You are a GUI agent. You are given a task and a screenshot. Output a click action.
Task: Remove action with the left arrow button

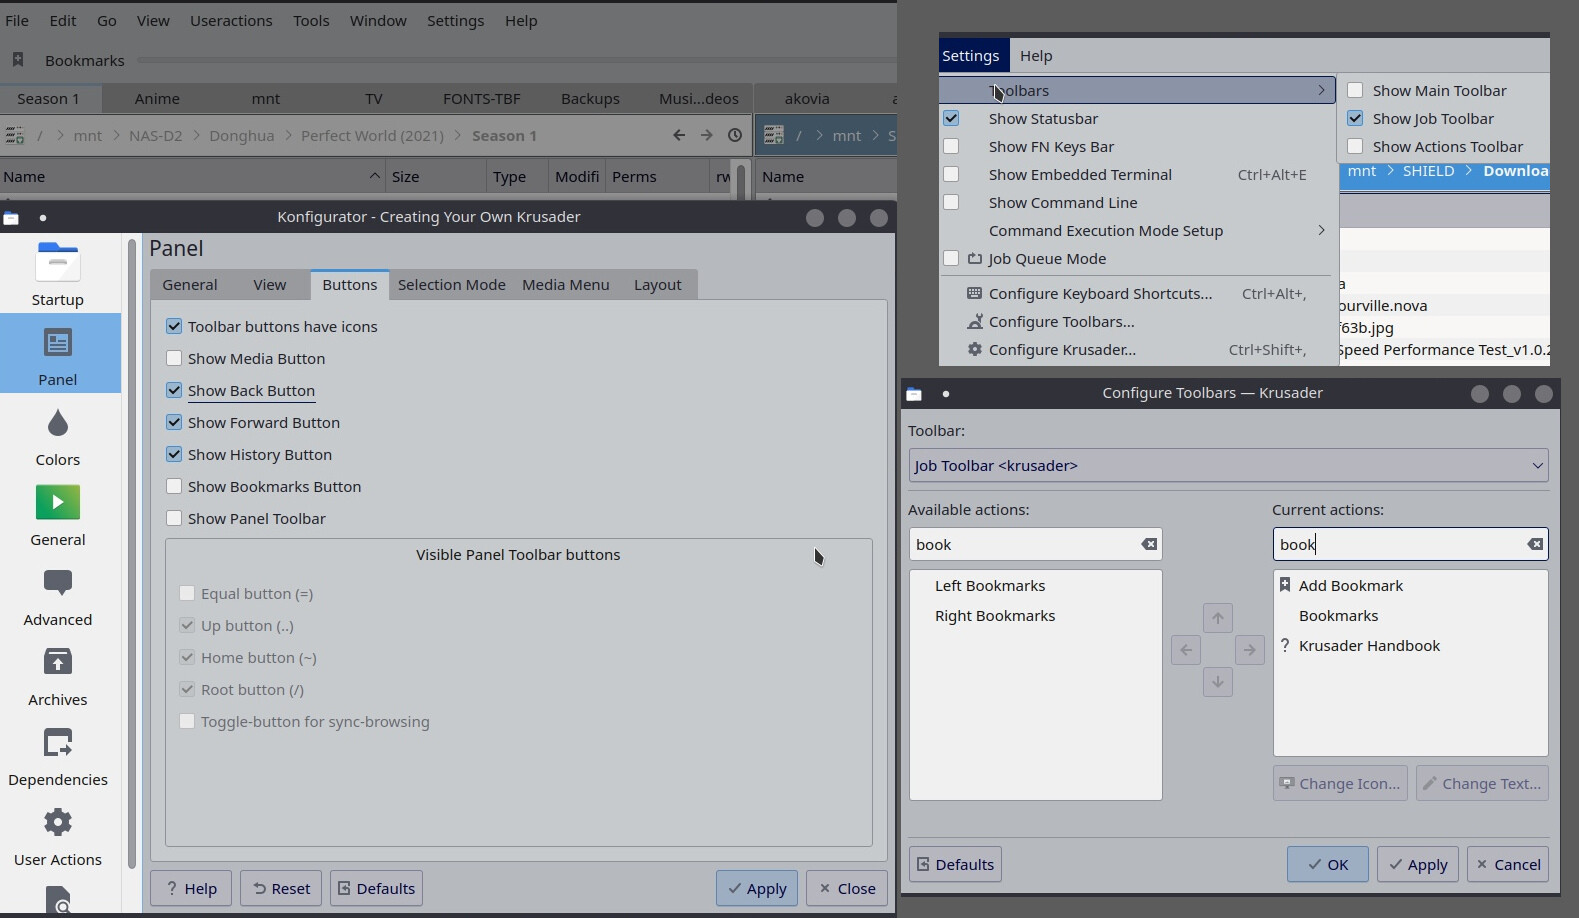tap(1186, 650)
